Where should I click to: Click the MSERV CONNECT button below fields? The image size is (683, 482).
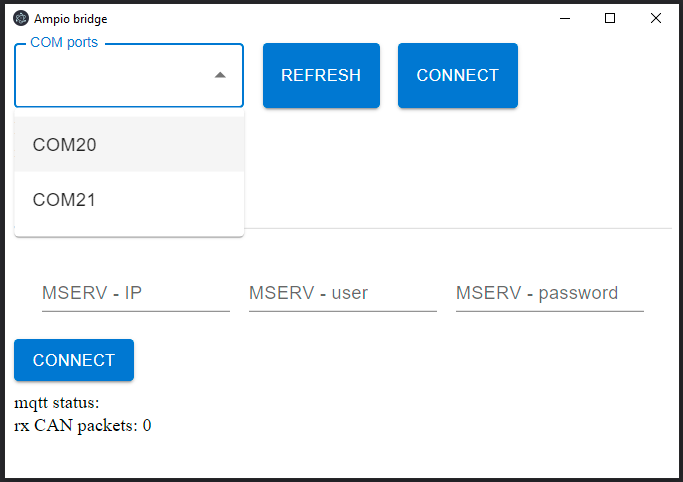click(x=74, y=360)
